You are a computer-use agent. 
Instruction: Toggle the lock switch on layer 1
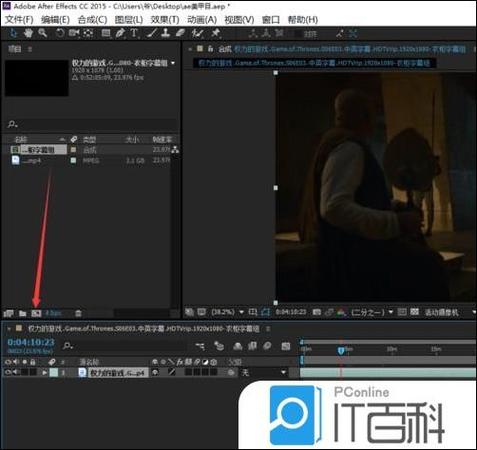[x=33, y=372]
